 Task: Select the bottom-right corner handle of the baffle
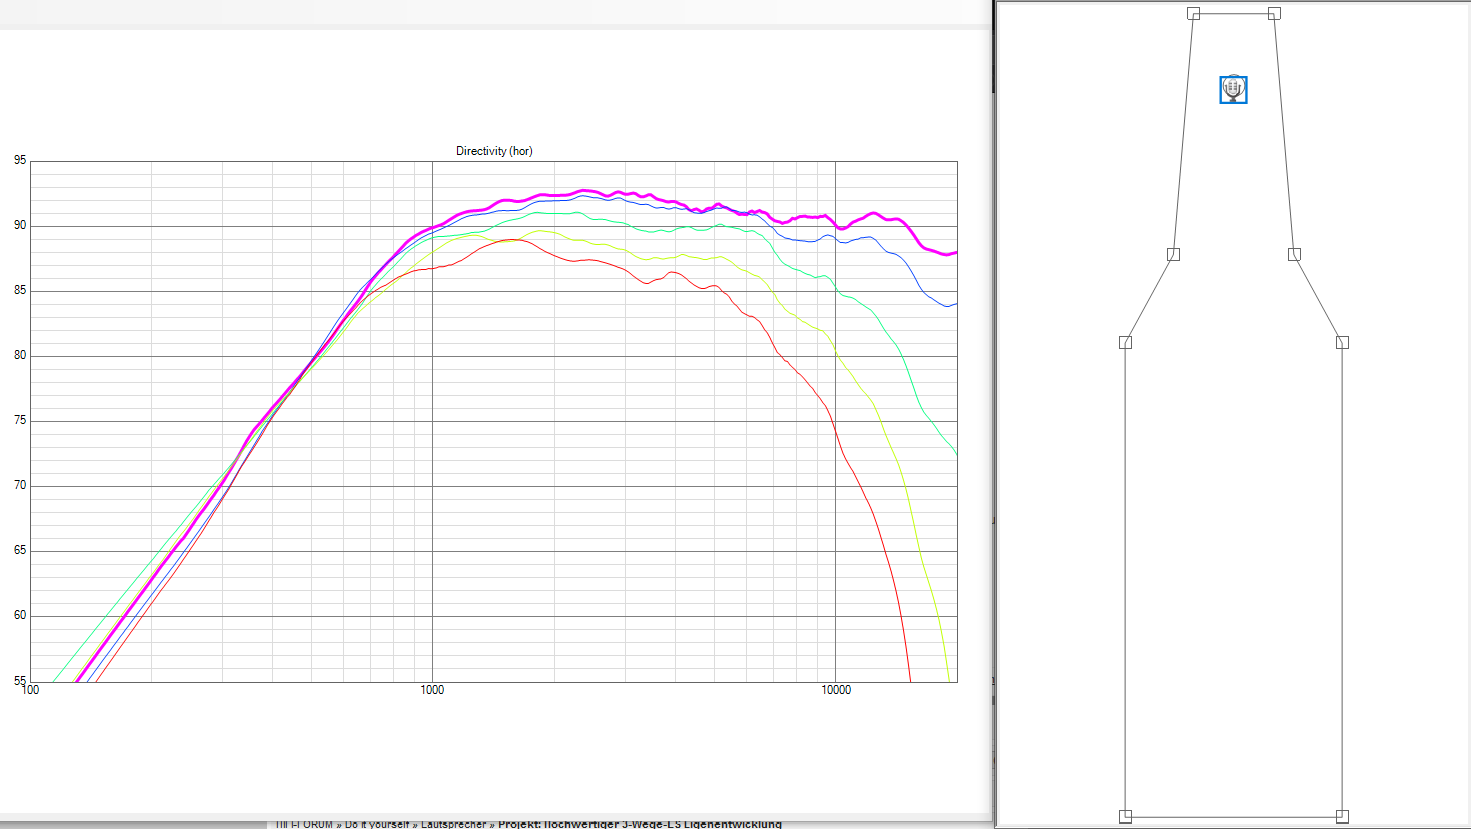(1342, 816)
